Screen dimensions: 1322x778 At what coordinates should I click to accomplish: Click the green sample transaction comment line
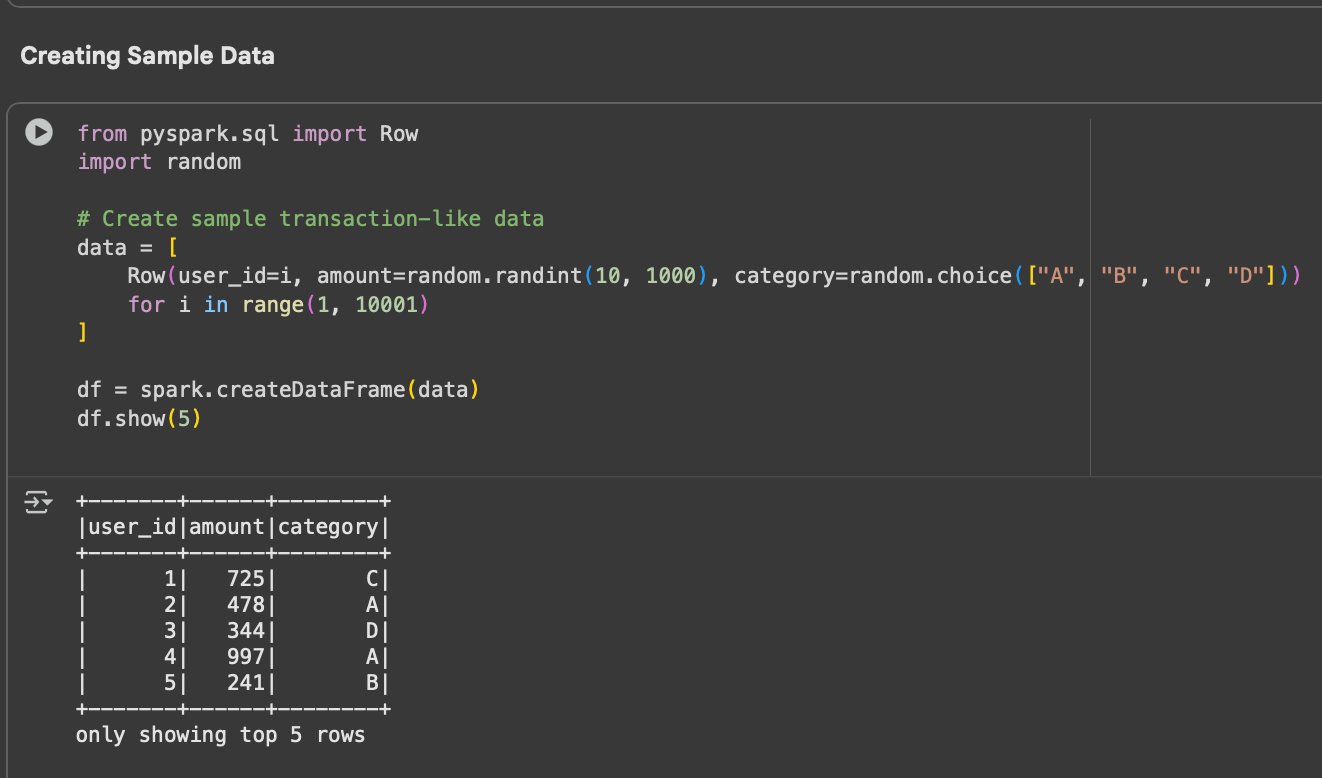click(x=310, y=218)
